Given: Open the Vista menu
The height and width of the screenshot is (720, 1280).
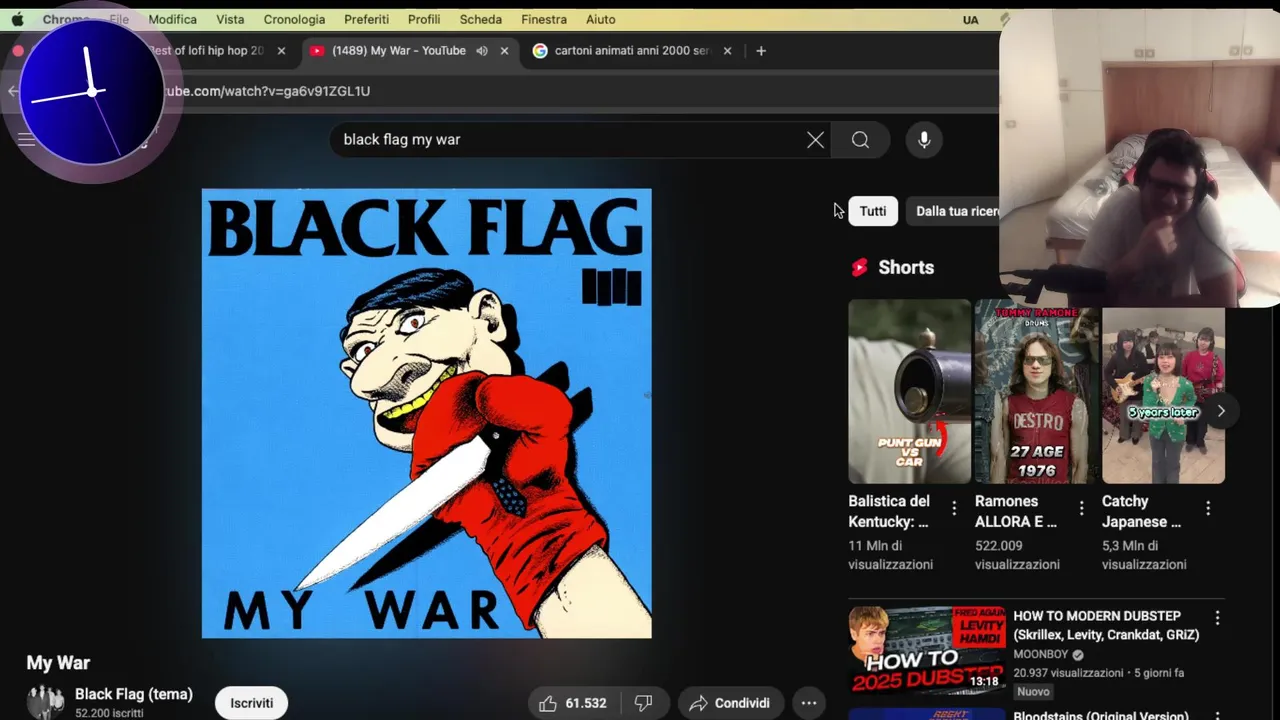Looking at the screenshot, I should pyautogui.click(x=230, y=19).
